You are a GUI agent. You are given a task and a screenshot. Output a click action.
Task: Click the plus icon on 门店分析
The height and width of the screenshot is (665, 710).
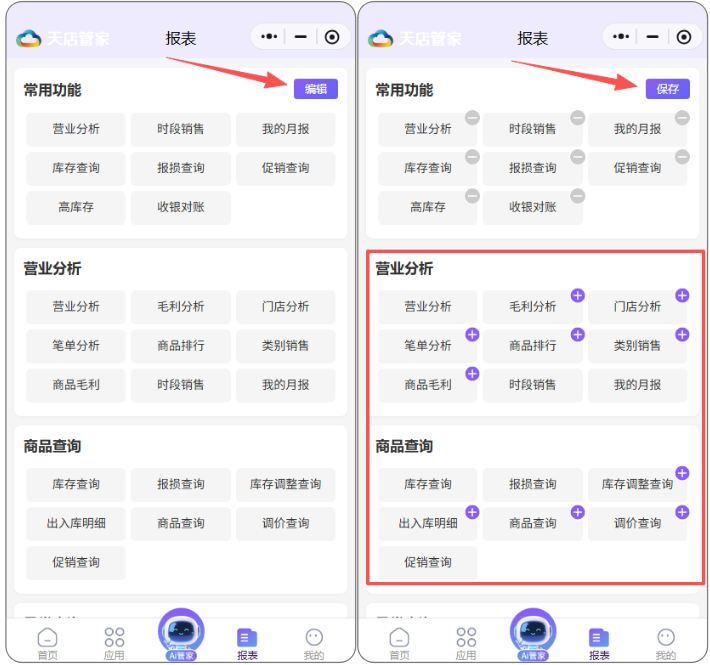pyautogui.click(x=682, y=295)
